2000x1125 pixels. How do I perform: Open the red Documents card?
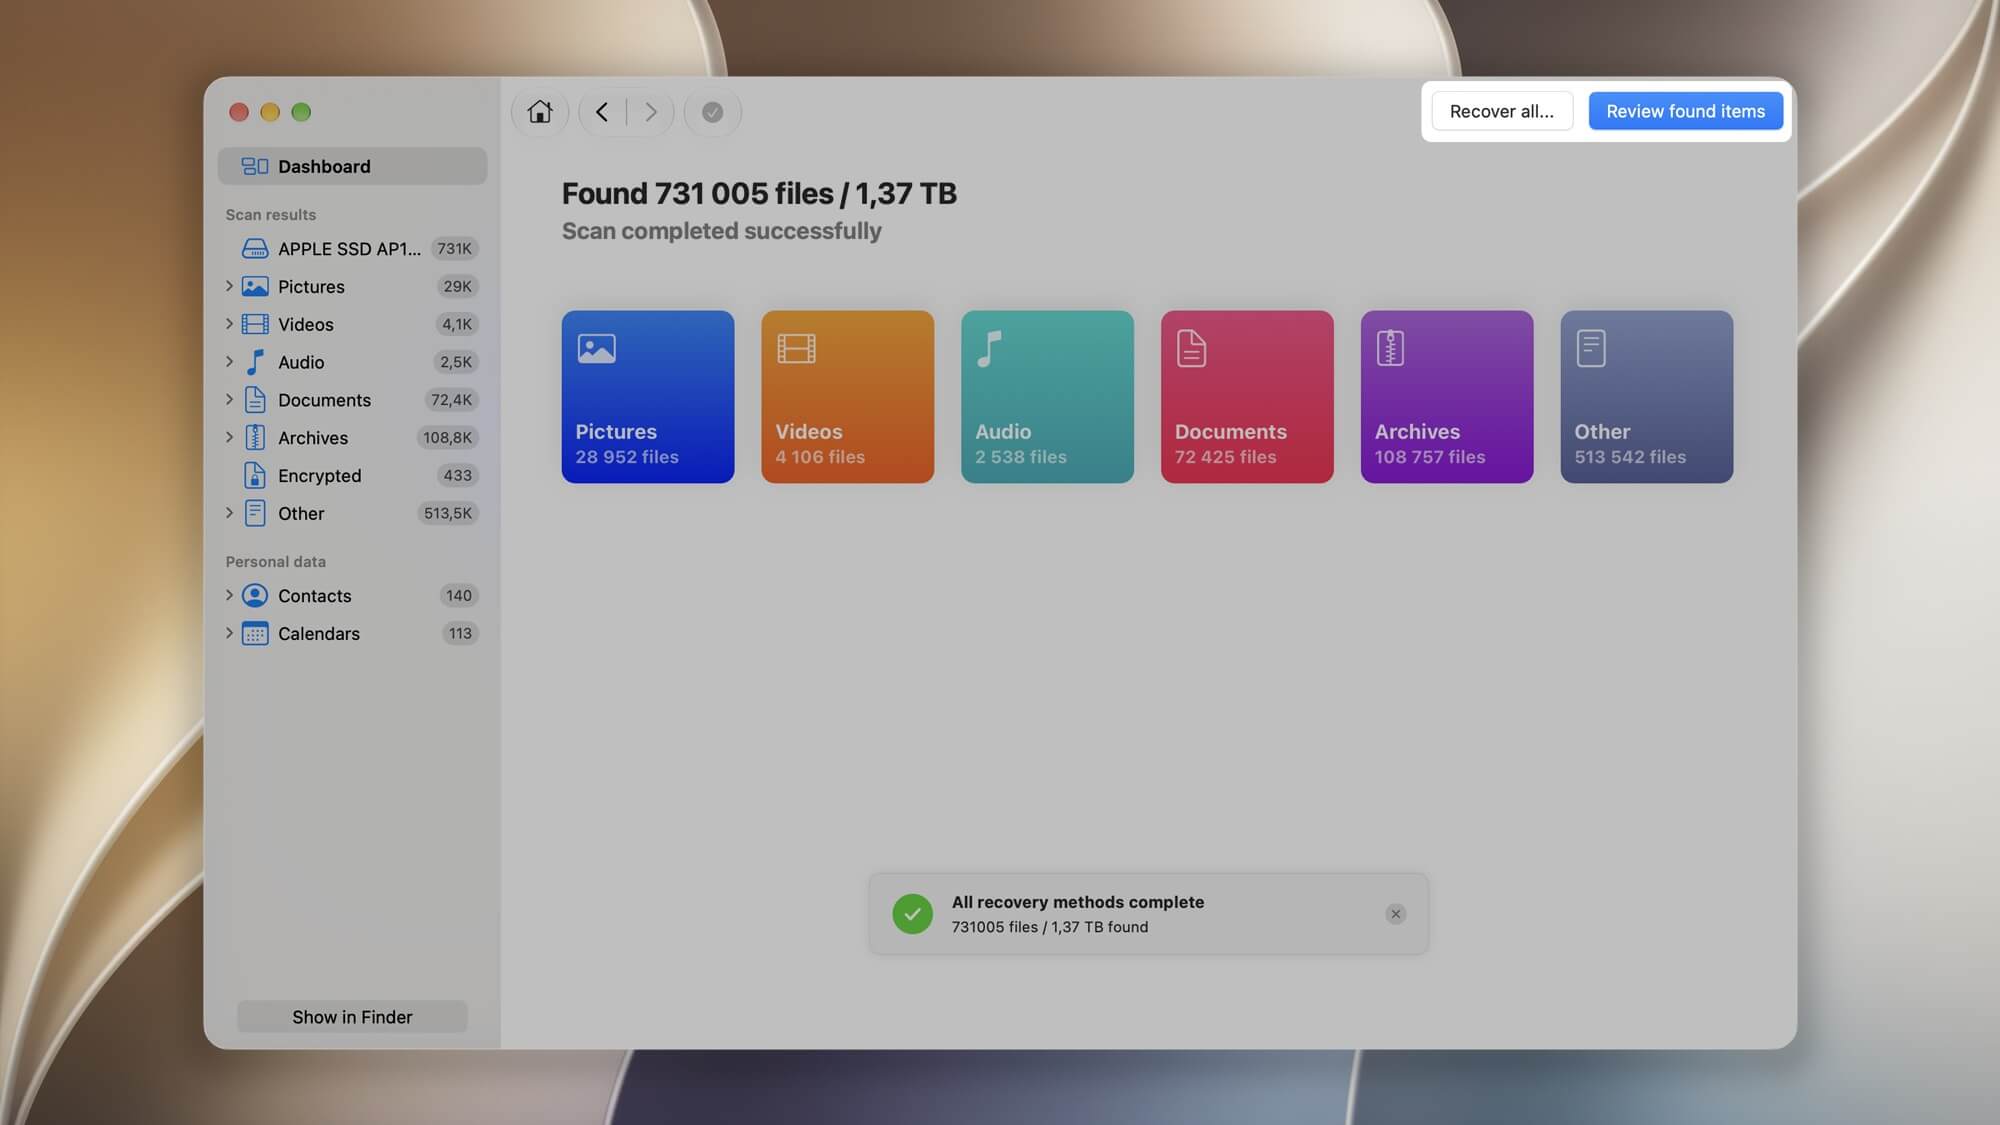pyautogui.click(x=1247, y=397)
